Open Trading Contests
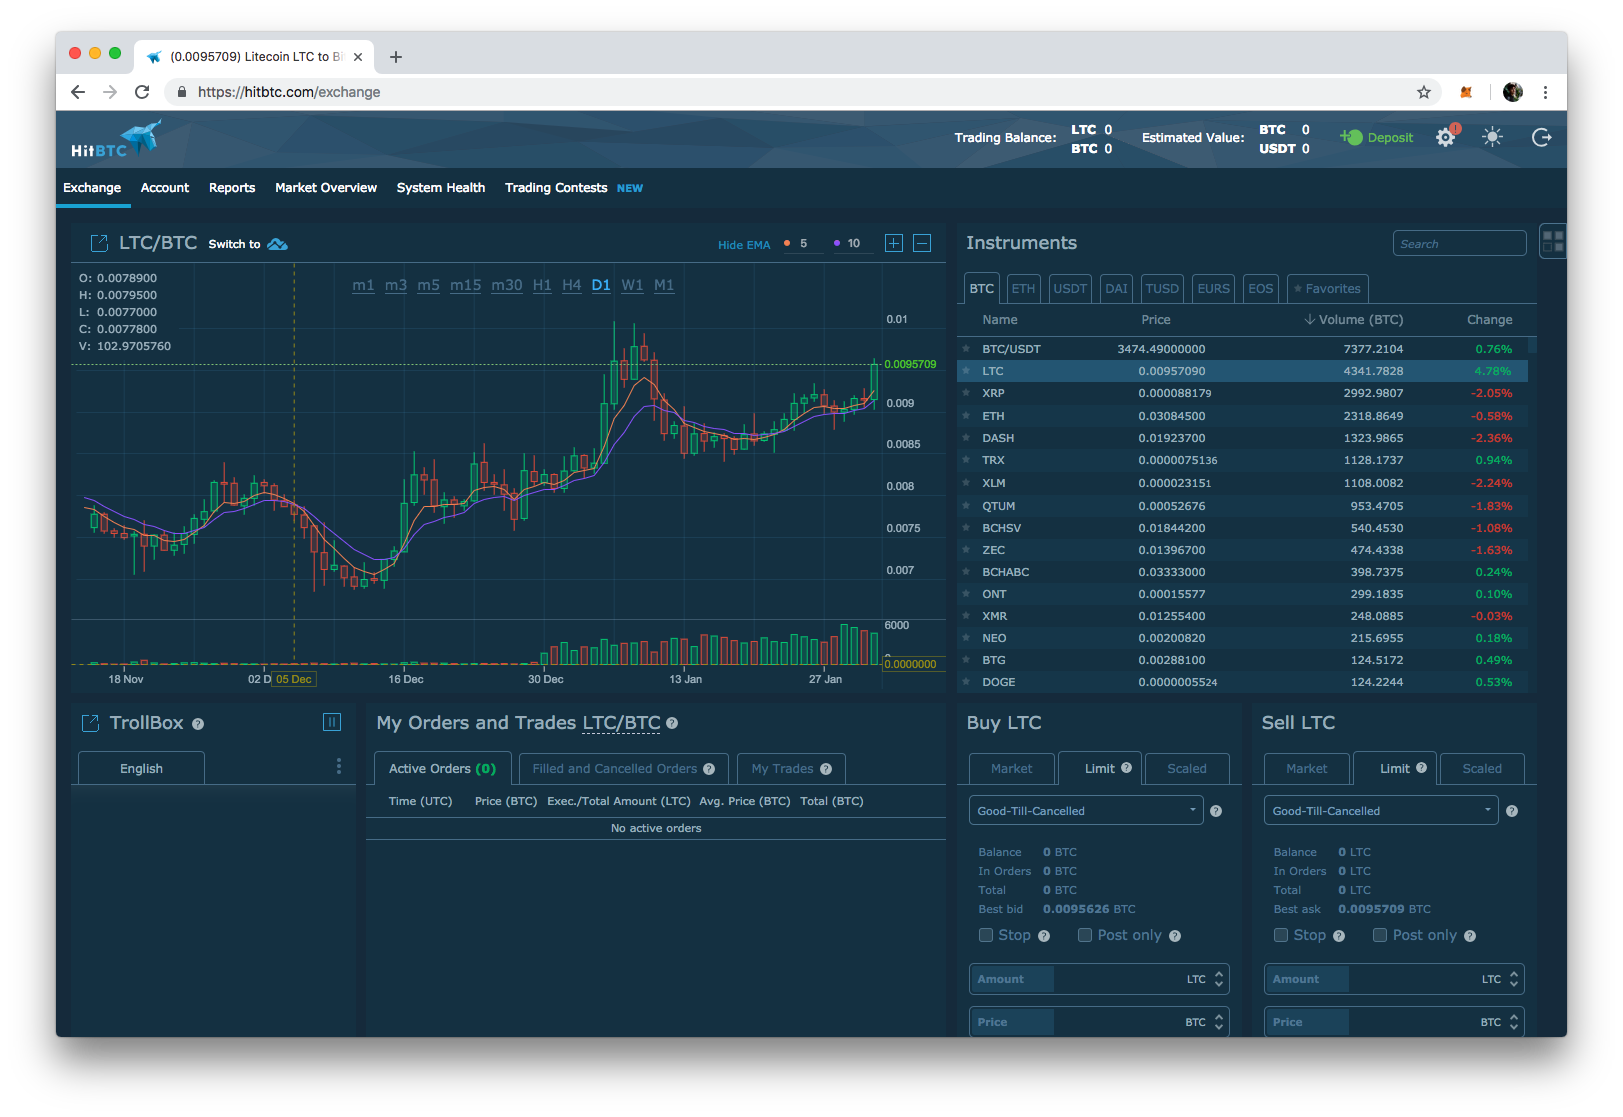This screenshot has height=1117, width=1623. click(x=556, y=188)
